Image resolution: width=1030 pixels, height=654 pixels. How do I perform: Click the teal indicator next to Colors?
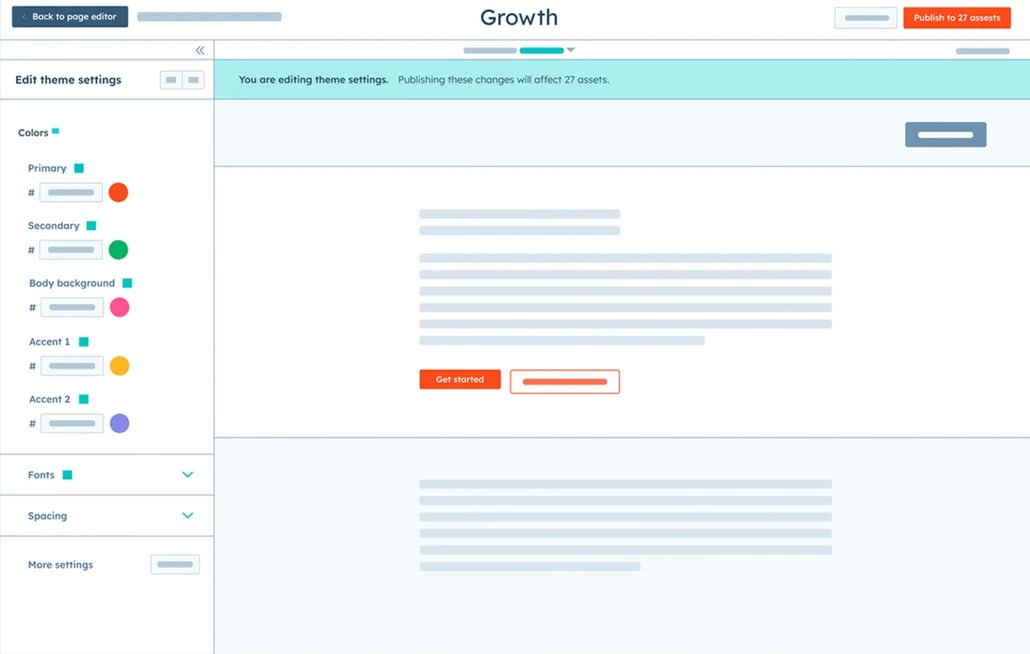point(56,131)
